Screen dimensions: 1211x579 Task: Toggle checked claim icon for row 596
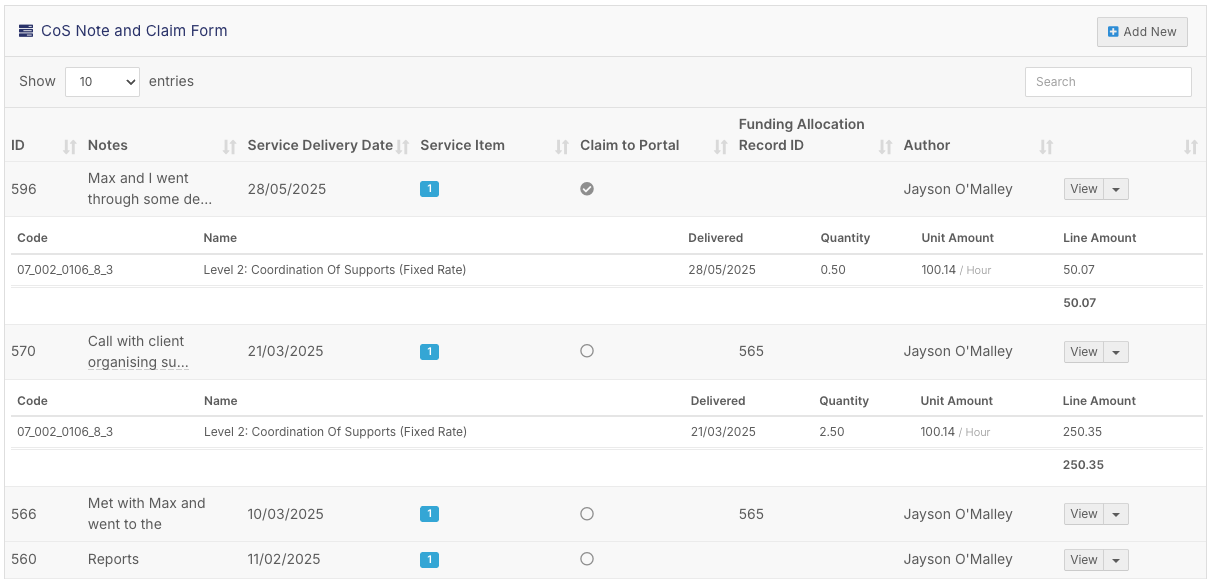[x=587, y=189]
